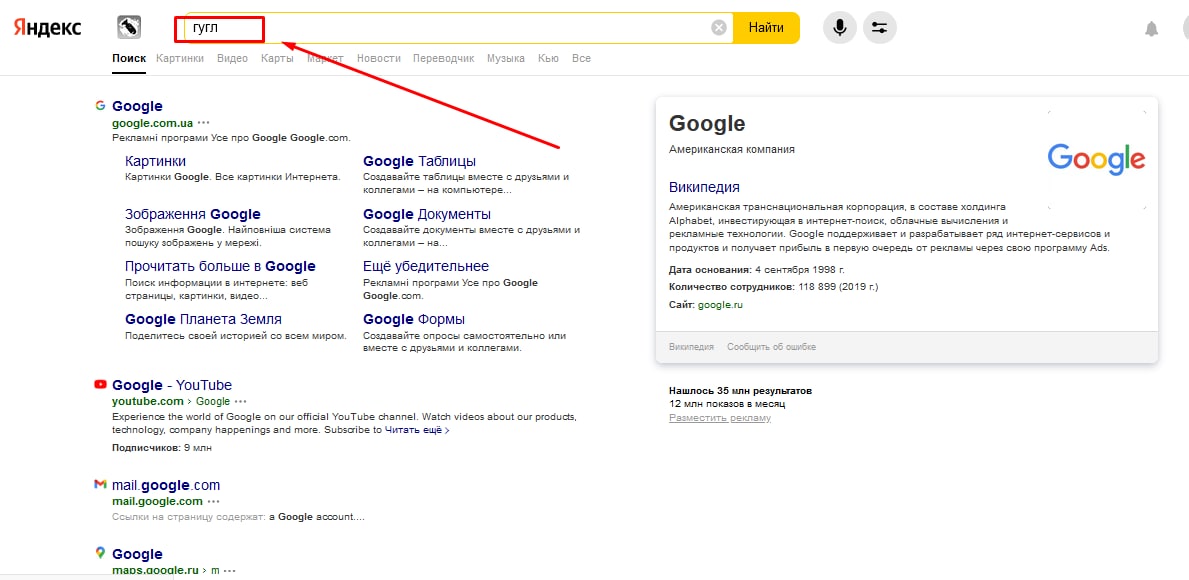Click the Google favicon of first result
This screenshot has width=1189, height=580.
100,105
